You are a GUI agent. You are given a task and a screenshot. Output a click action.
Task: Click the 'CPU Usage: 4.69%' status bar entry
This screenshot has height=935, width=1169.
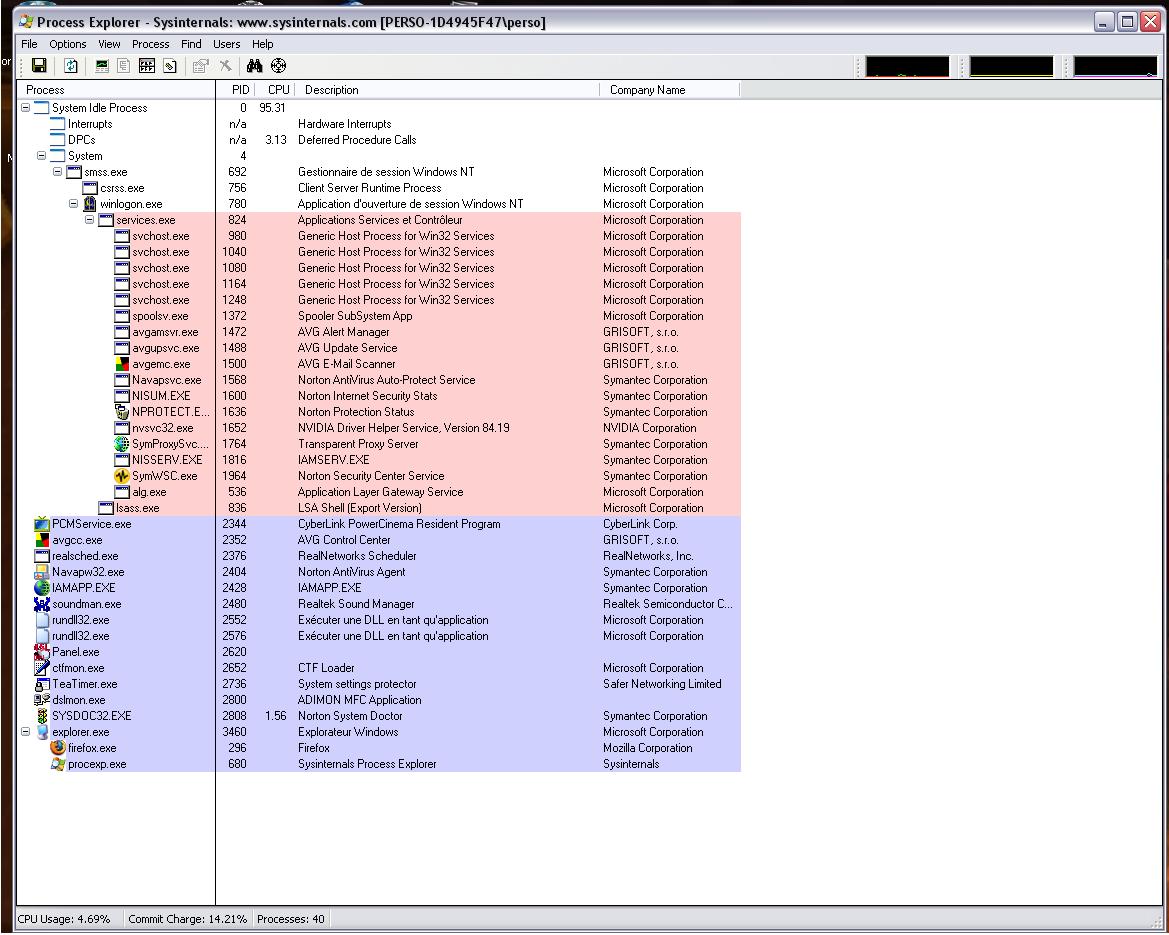(x=64, y=919)
